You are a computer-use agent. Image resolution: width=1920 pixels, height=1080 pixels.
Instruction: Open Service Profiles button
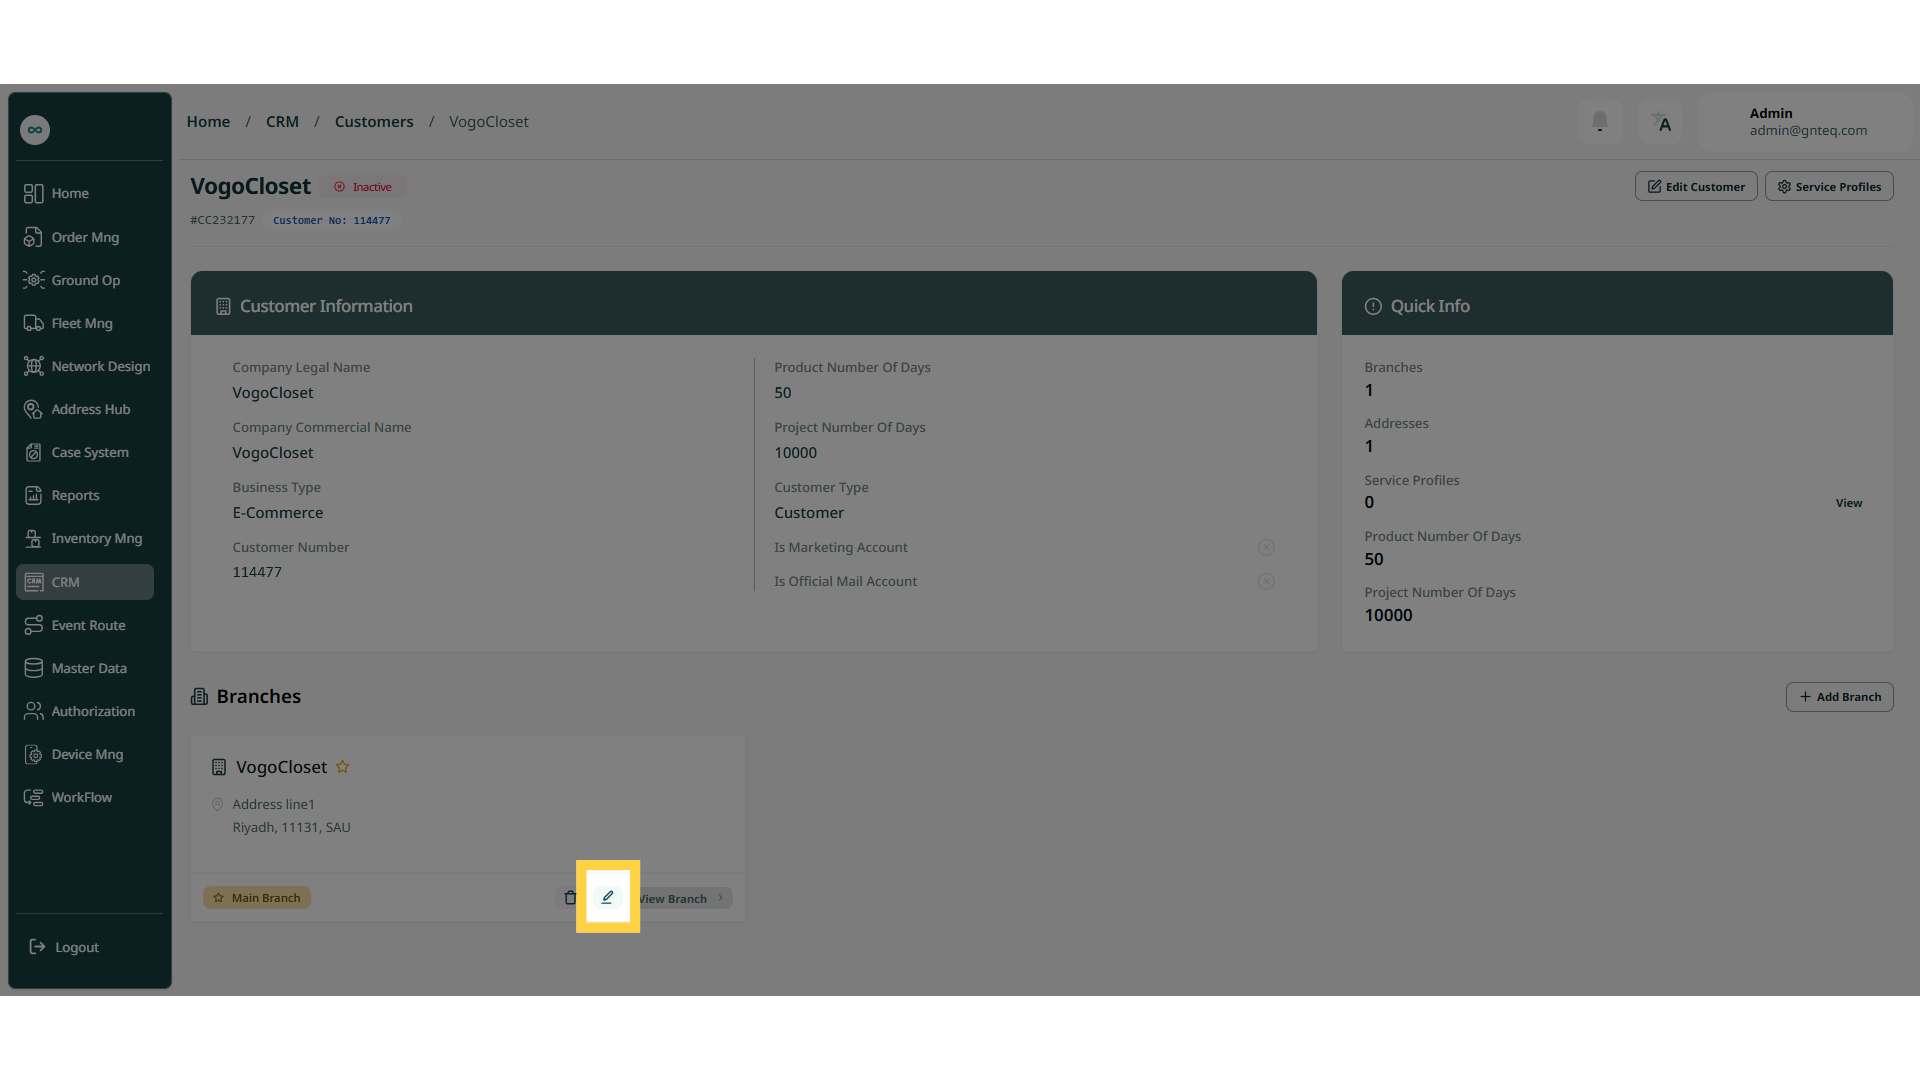(1829, 187)
